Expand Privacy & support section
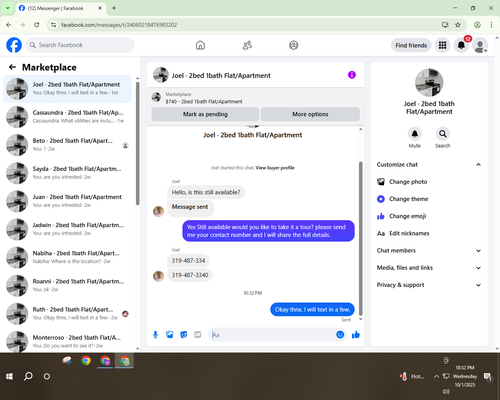Image resolution: width=500 pixels, height=400 pixels. (429, 285)
